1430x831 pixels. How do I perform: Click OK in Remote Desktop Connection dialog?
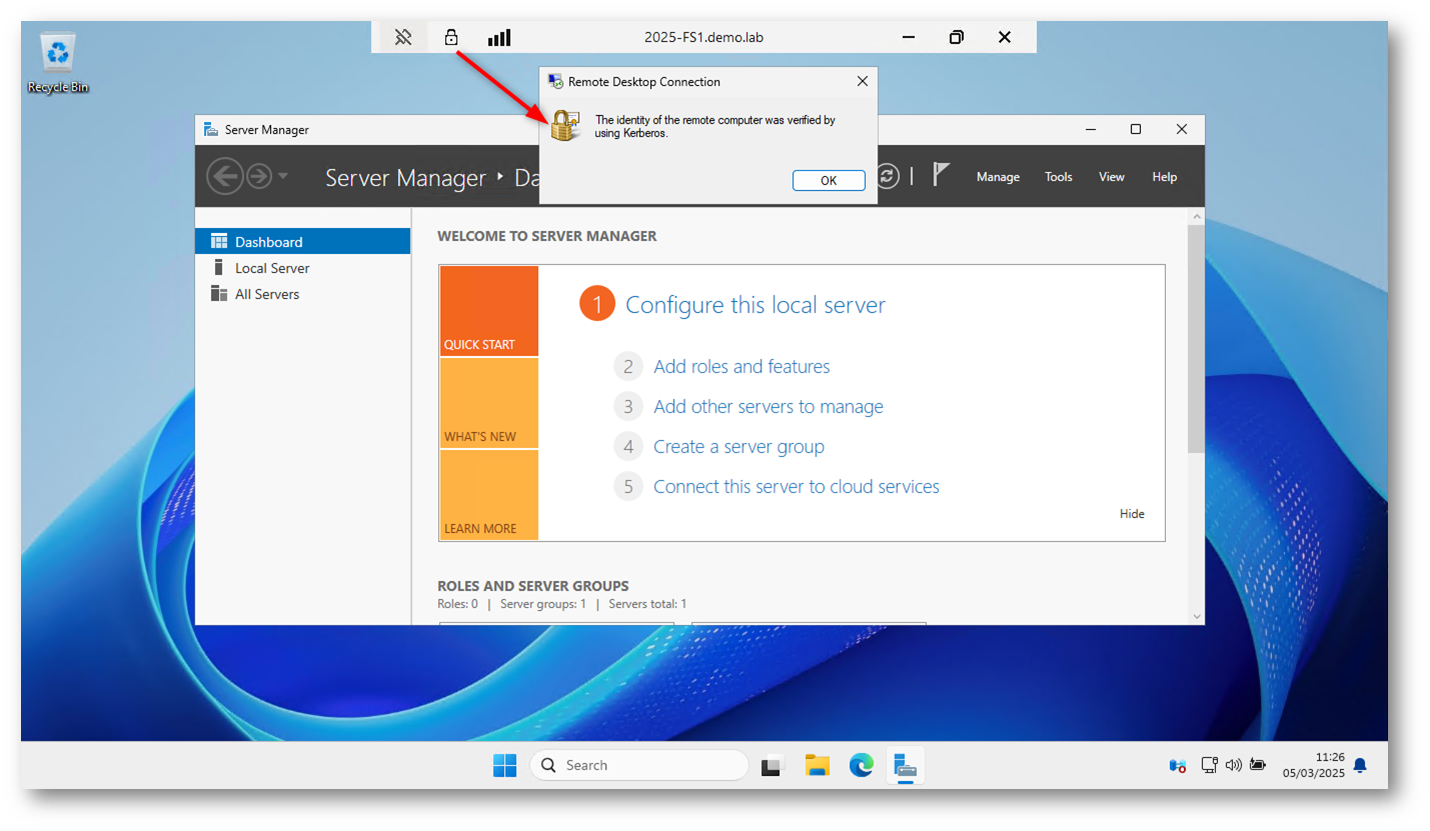tap(828, 180)
